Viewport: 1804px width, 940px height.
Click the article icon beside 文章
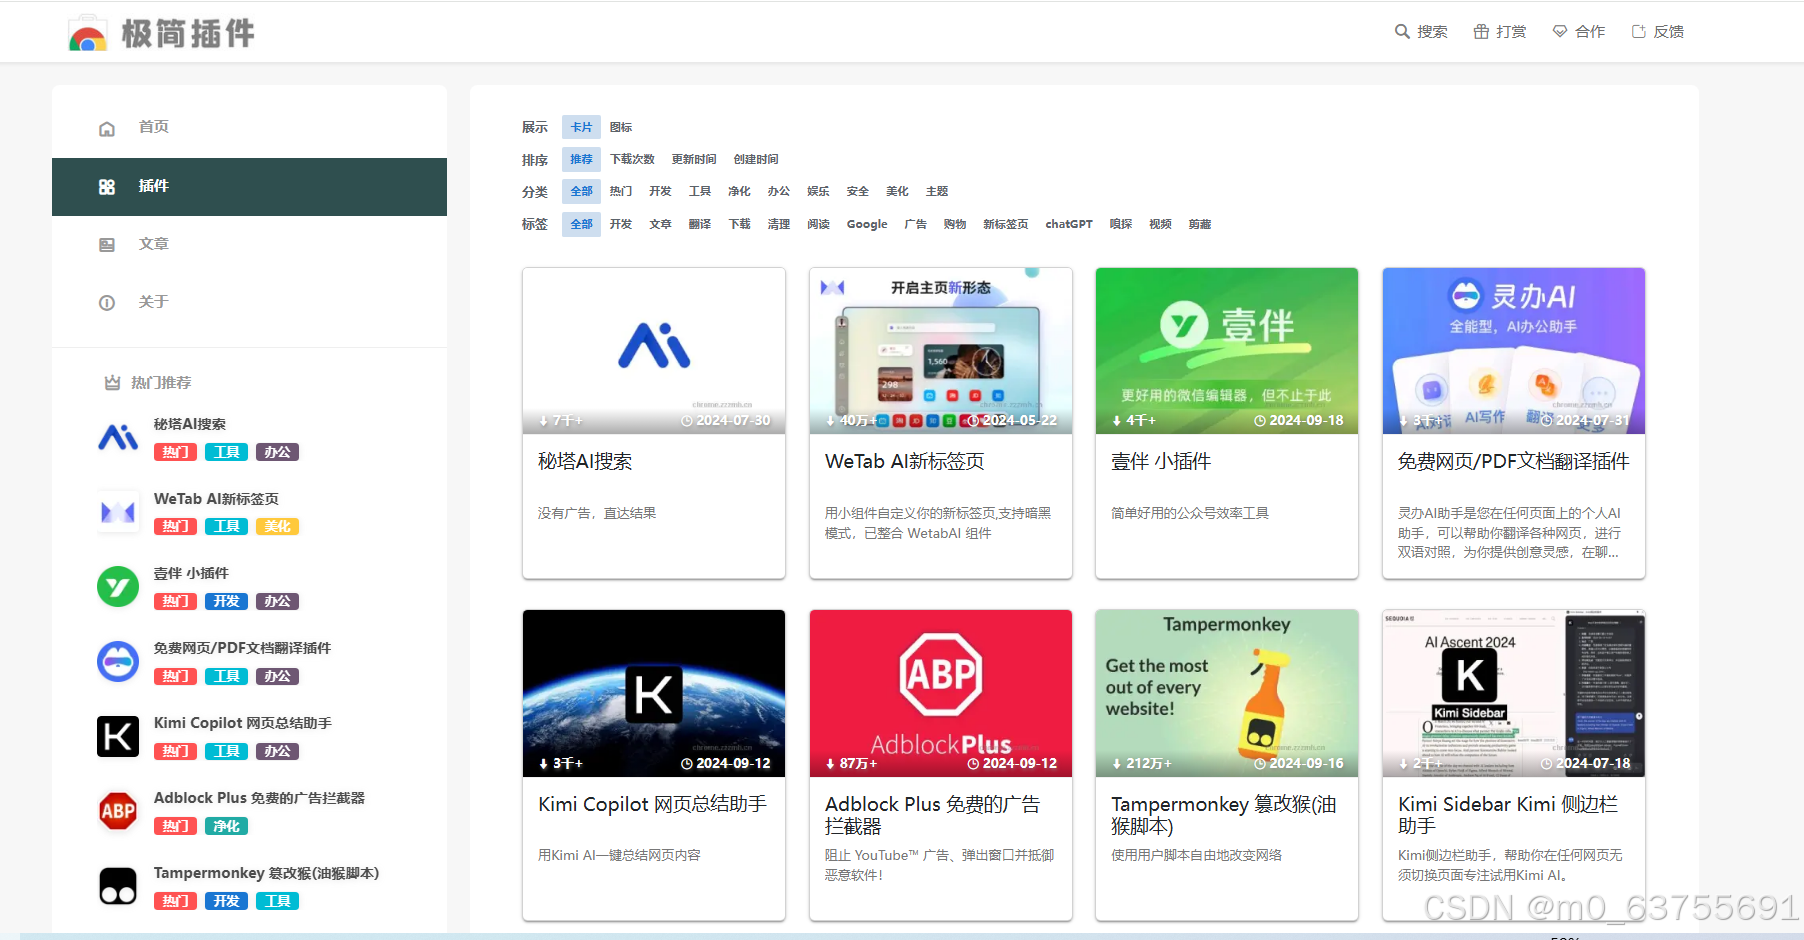107,245
